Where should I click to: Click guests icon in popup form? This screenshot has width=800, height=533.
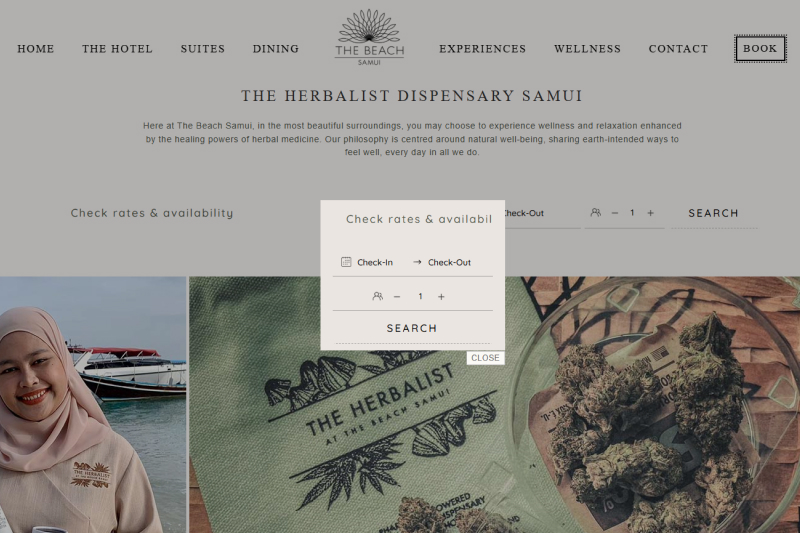(378, 296)
